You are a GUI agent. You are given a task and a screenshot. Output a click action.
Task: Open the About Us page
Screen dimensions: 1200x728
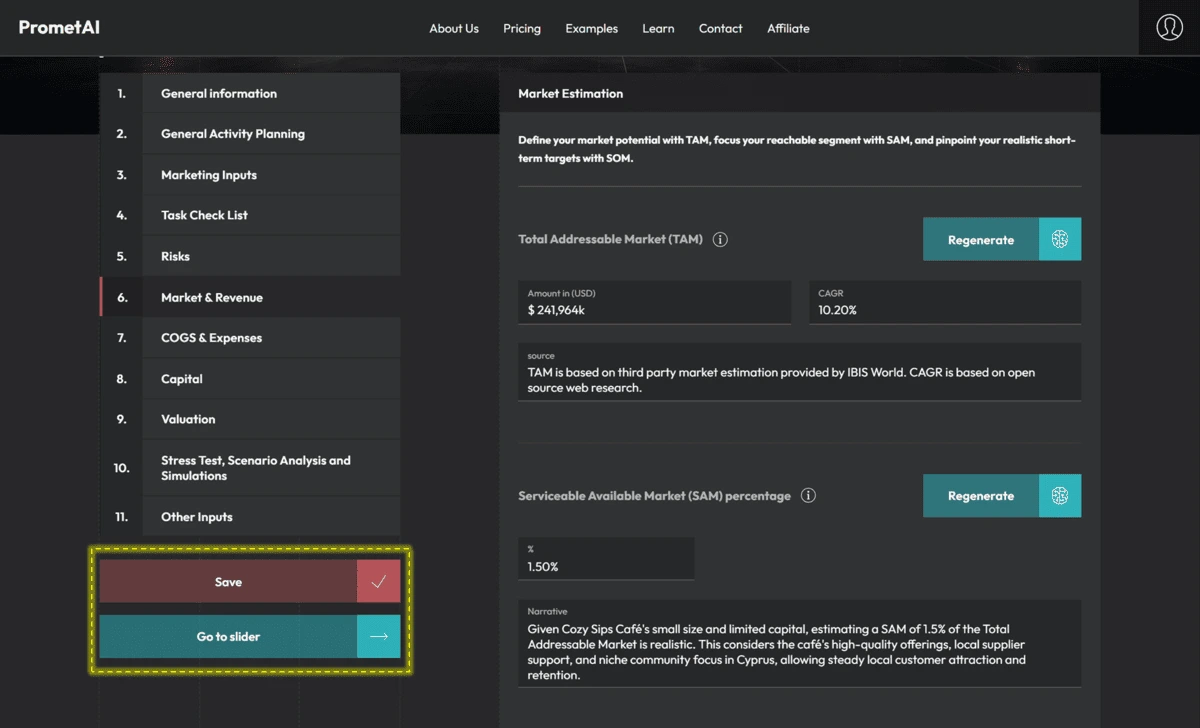(454, 28)
